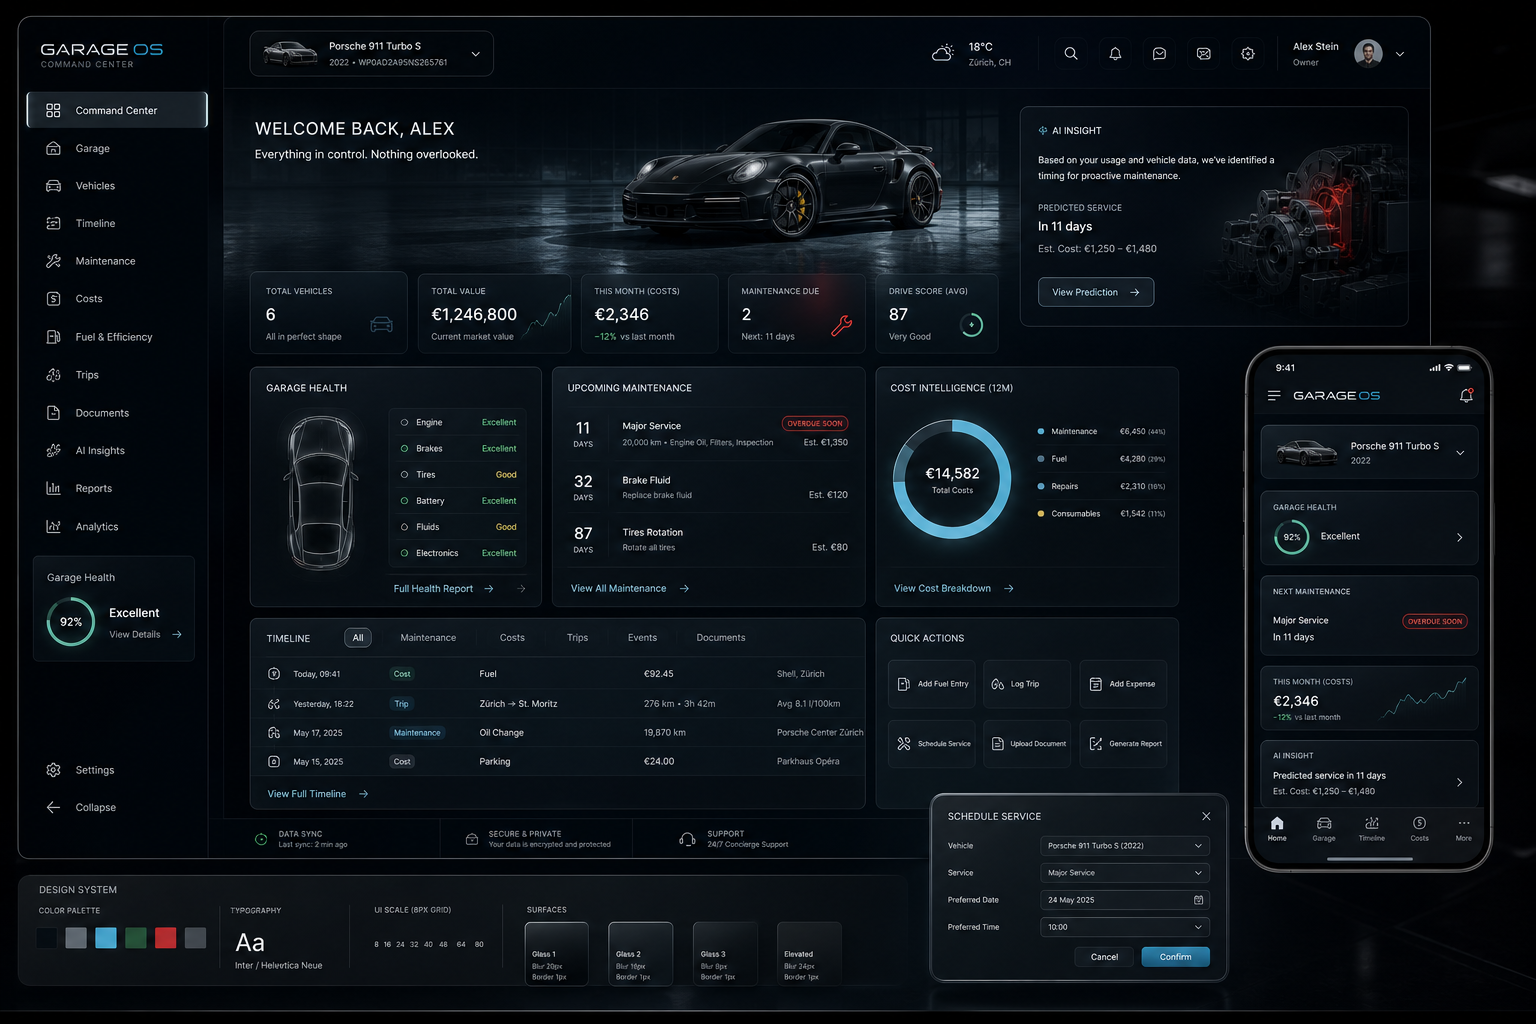1536x1024 pixels.
Task: Close the Schedule Service dialog with X
Action: (1206, 816)
